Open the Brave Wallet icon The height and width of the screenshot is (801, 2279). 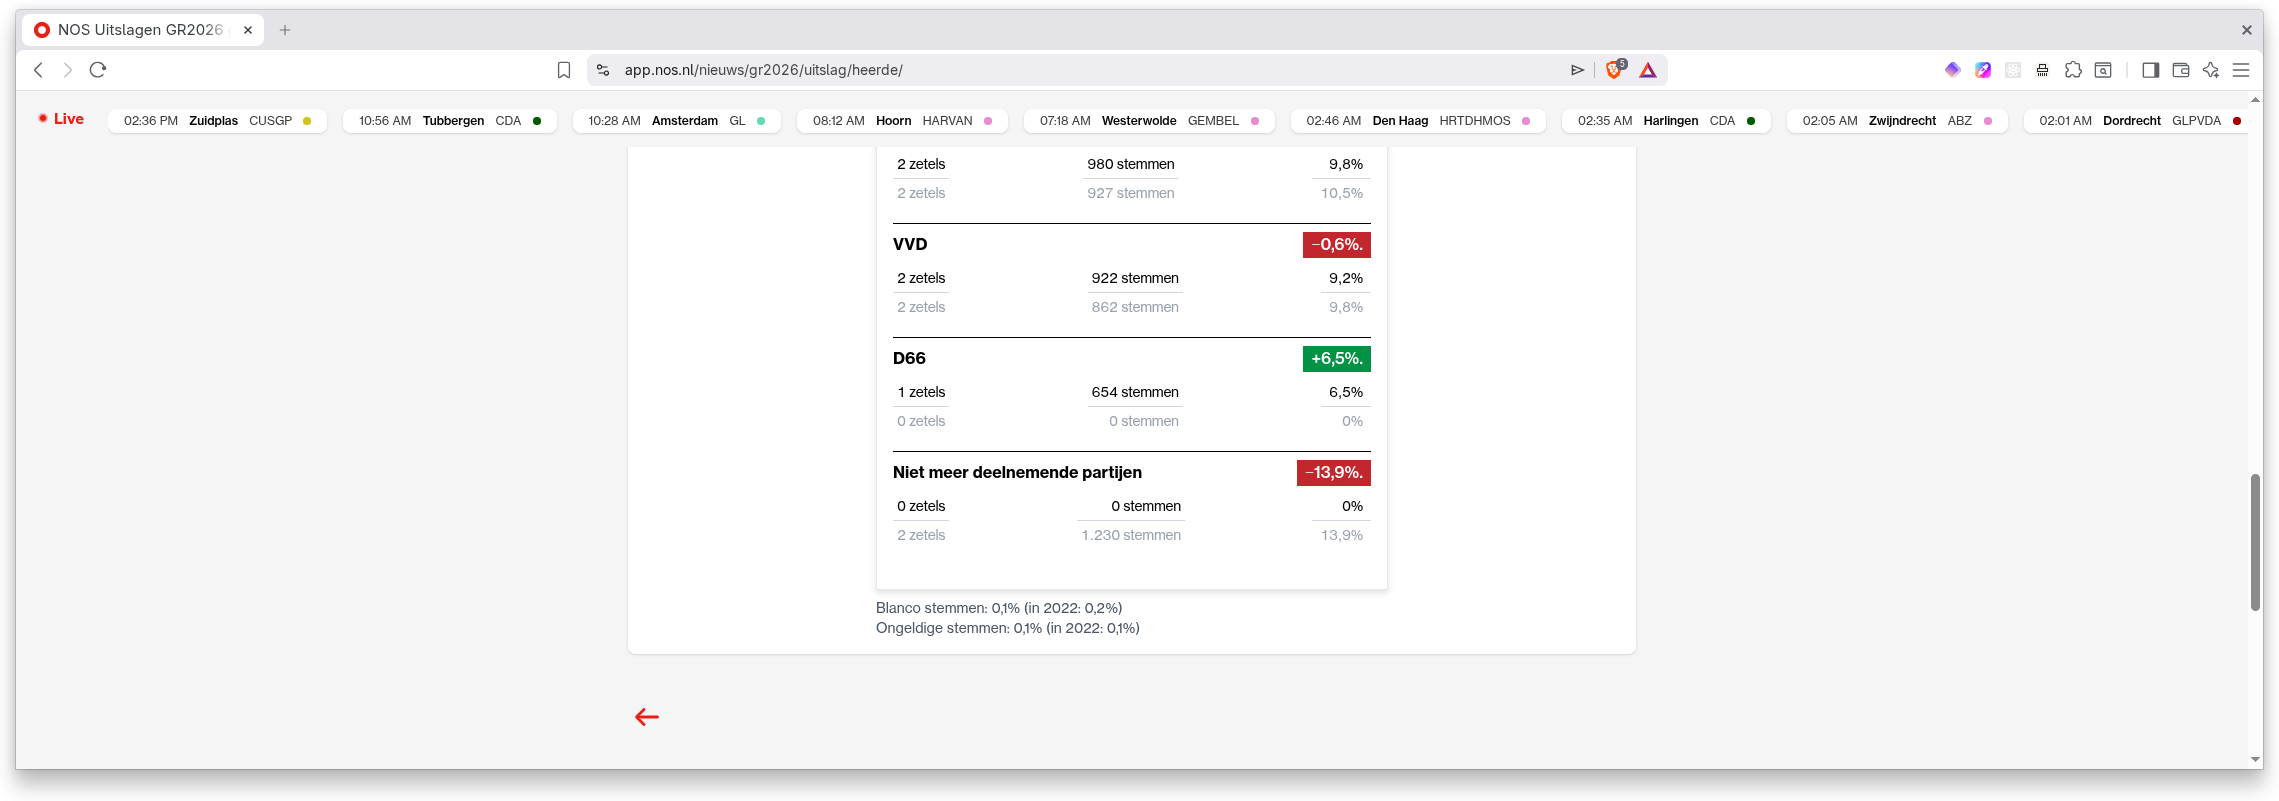click(x=2181, y=70)
